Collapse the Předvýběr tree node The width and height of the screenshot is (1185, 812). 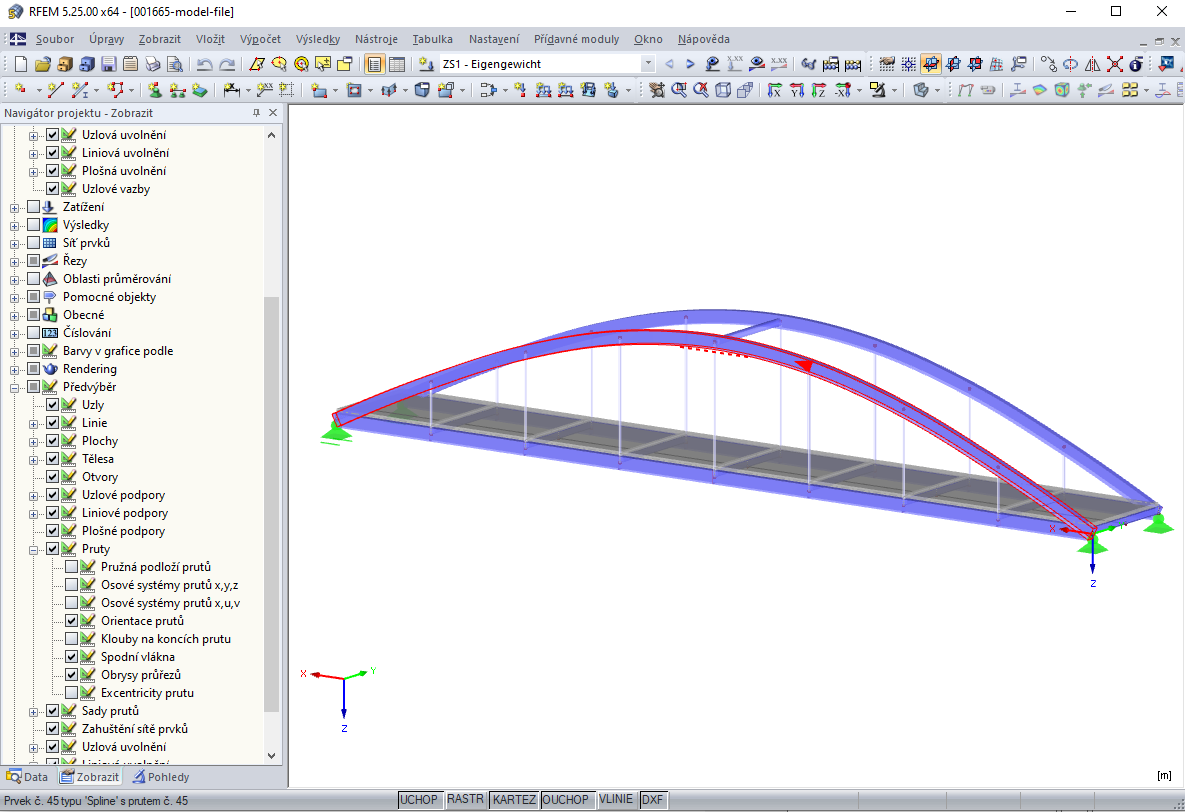[x=14, y=388]
